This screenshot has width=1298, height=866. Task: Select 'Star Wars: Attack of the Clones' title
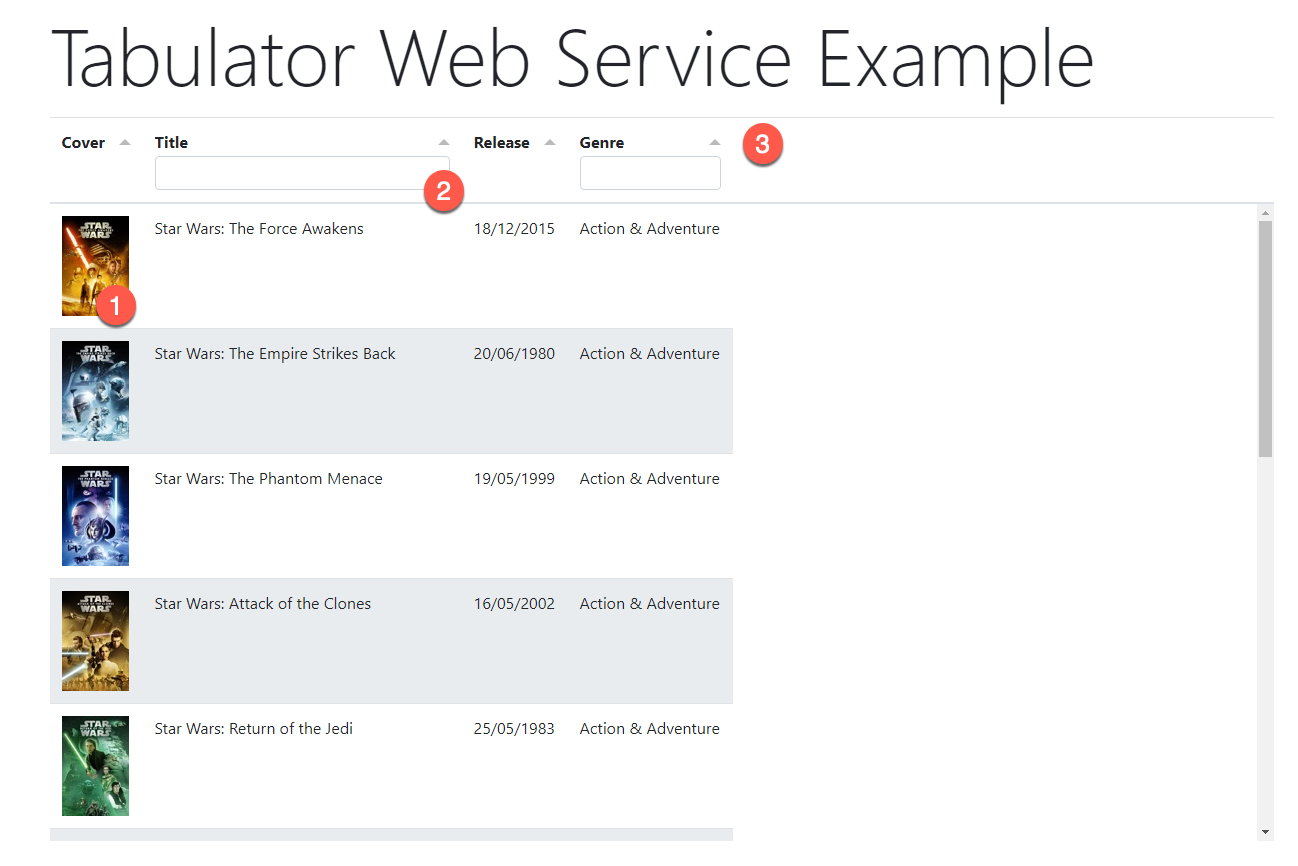(x=263, y=604)
